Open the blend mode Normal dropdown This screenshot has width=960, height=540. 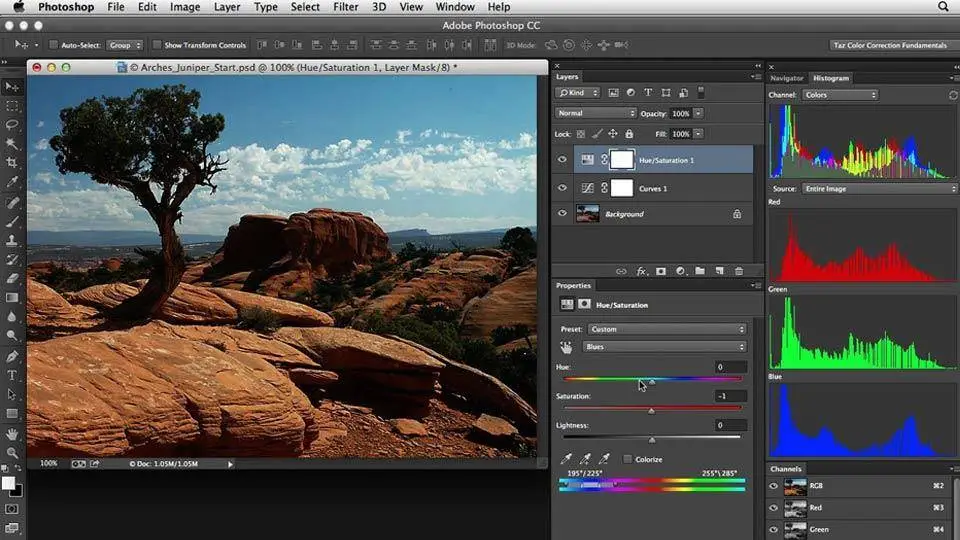596,114
